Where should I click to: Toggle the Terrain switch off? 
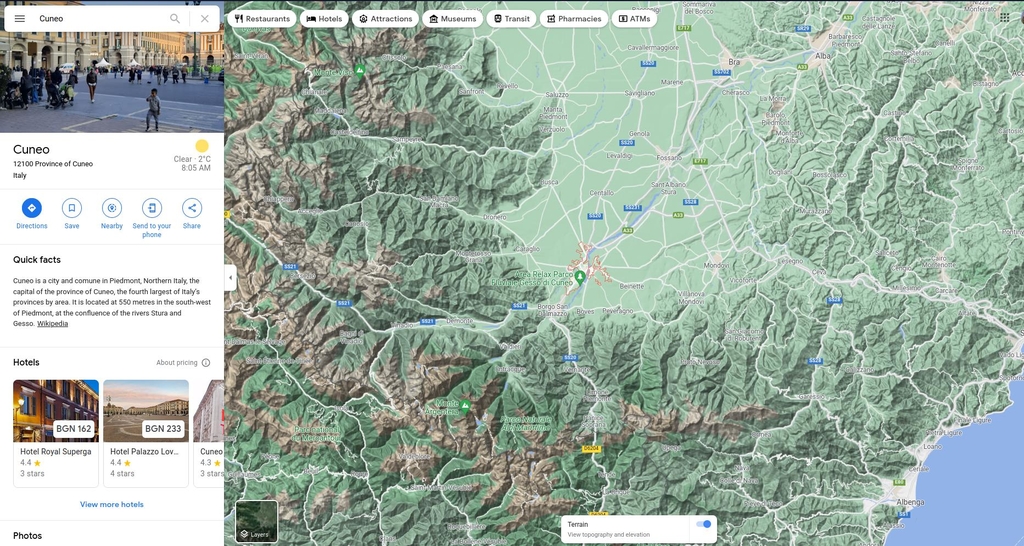coord(704,524)
